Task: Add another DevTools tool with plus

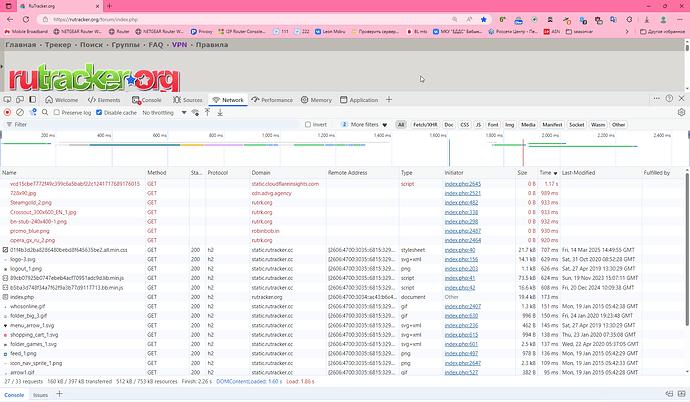Action: [x=389, y=100]
